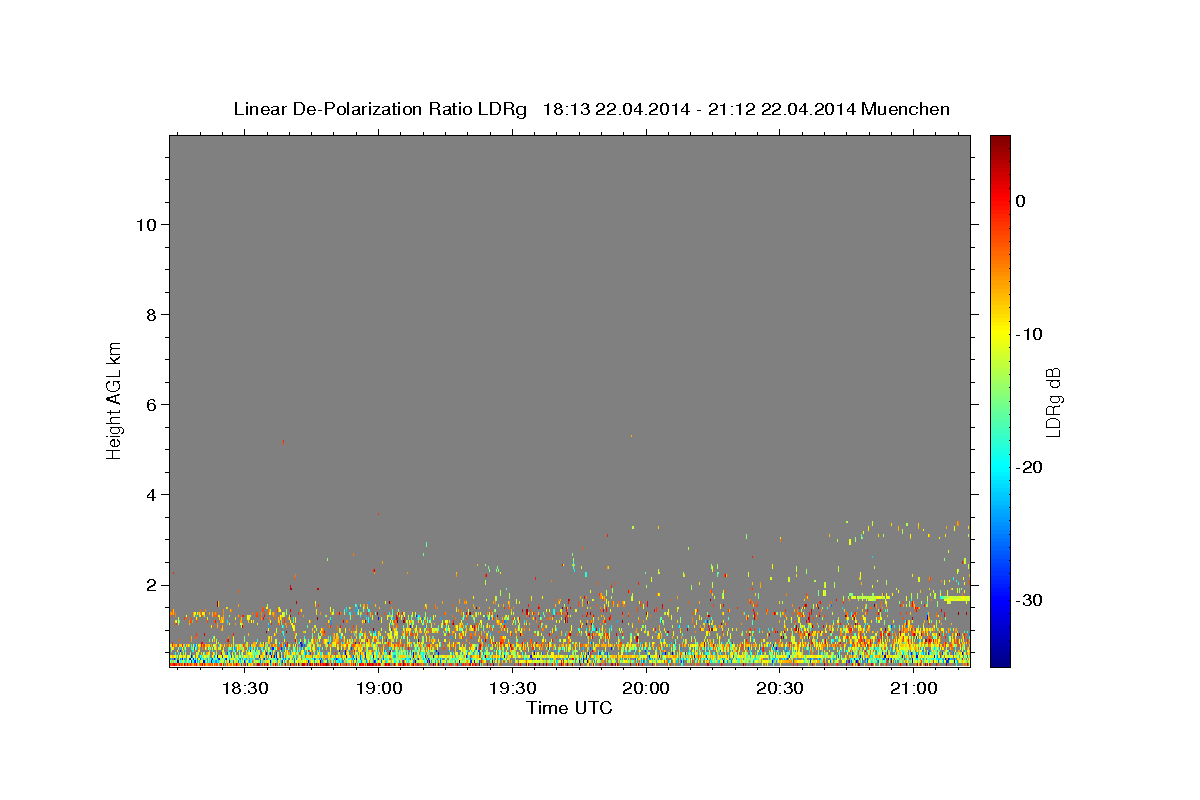Click the height tick label 8
This screenshot has height=800, width=1200.
pos(154,315)
